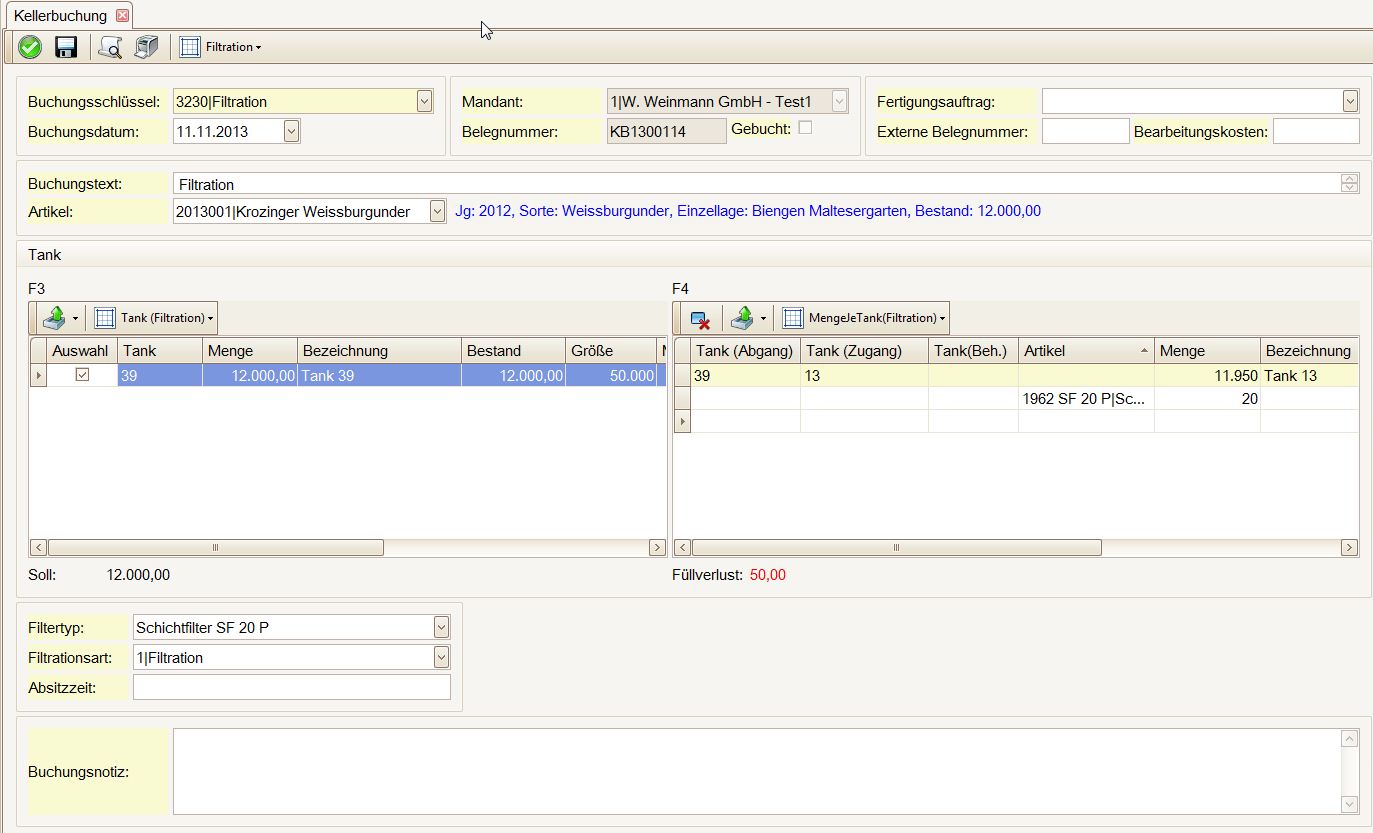Sort F4 table by Artikel column header
The width and height of the screenshot is (1373, 833).
click(x=1086, y=351)
